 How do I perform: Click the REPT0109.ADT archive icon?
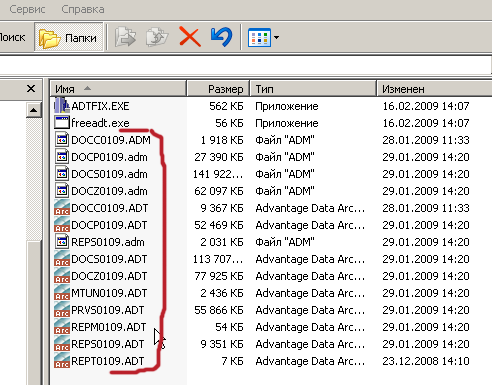click(x=62, y=361)
